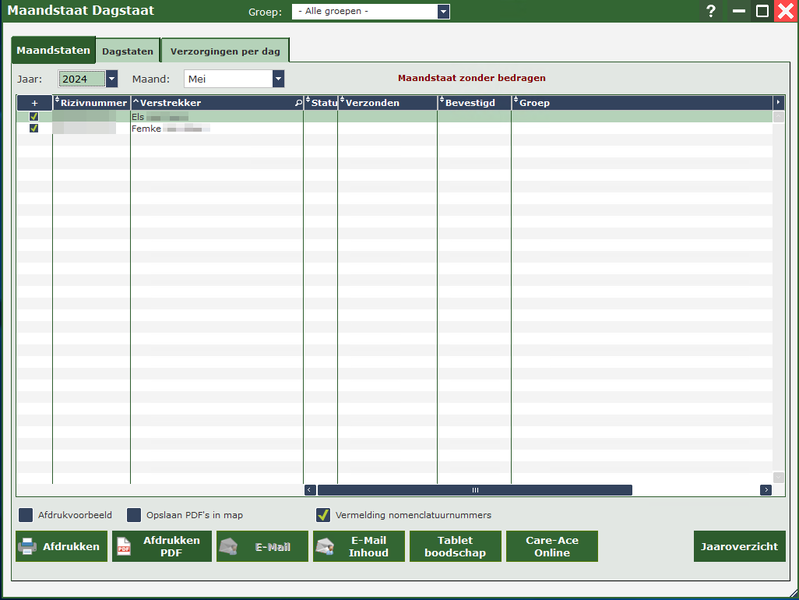Image resolution: width=799 pixels, height=600 pixels.
Task: Switch to the Dagstaten tab
Action: (x=128, y=50)
